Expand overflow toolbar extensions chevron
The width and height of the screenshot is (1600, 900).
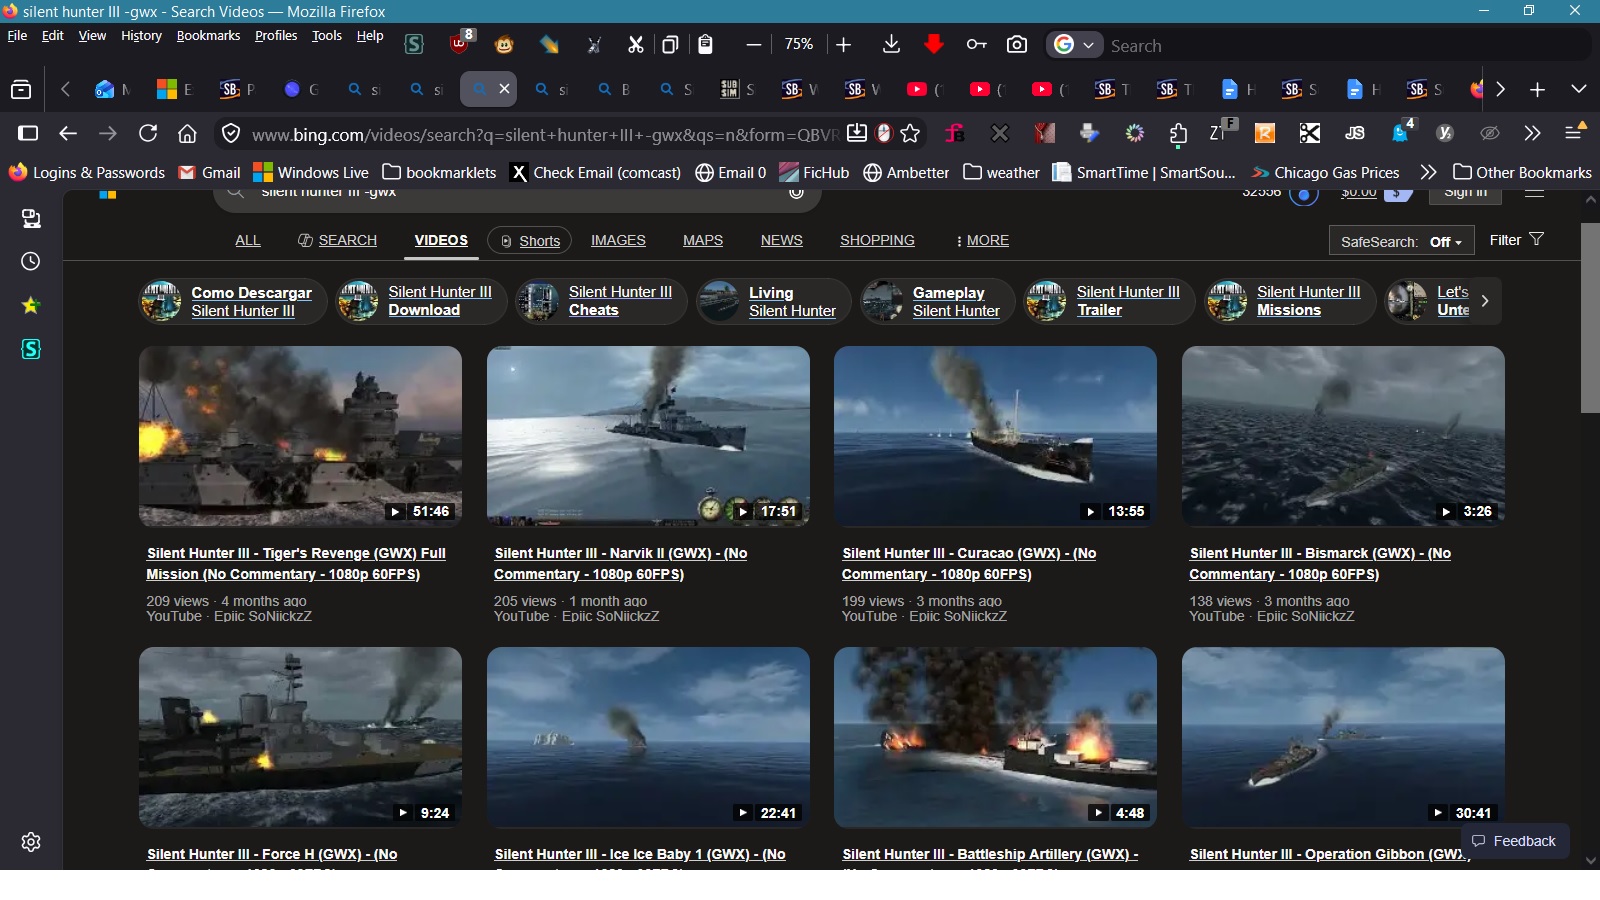(1532, 133)
